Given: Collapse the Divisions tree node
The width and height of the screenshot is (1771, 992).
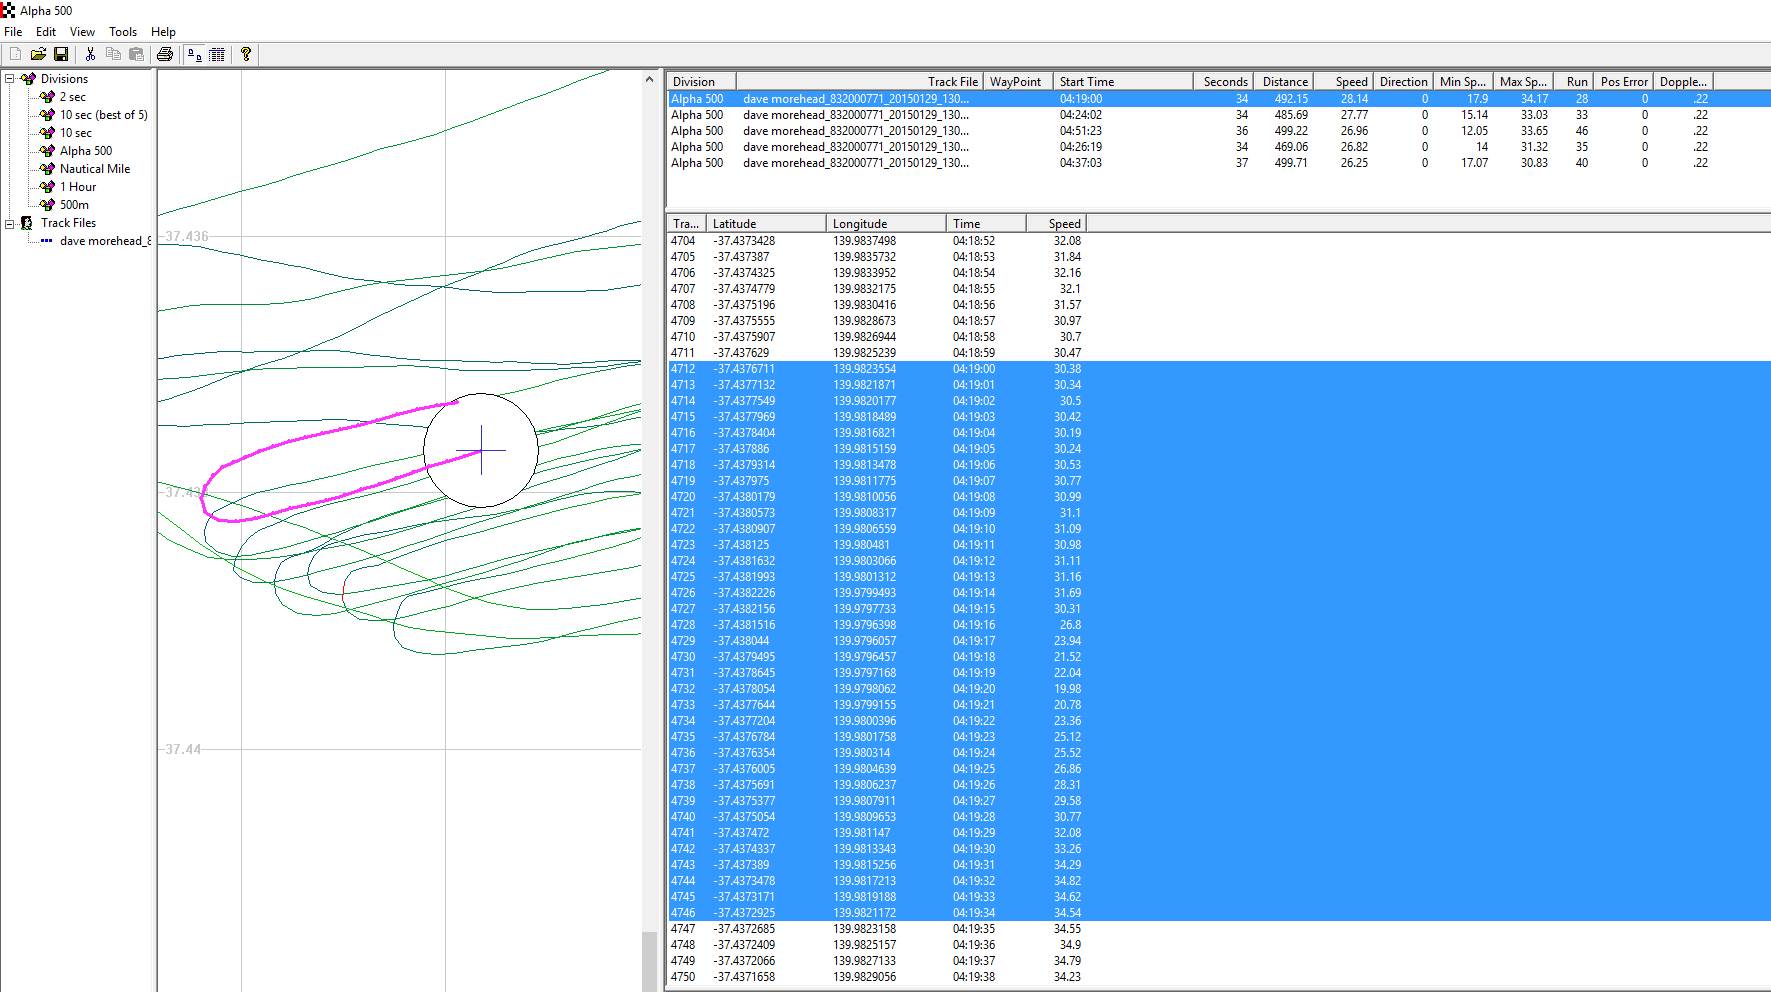Looking at the screenshot, I should (x=10, y=79).
